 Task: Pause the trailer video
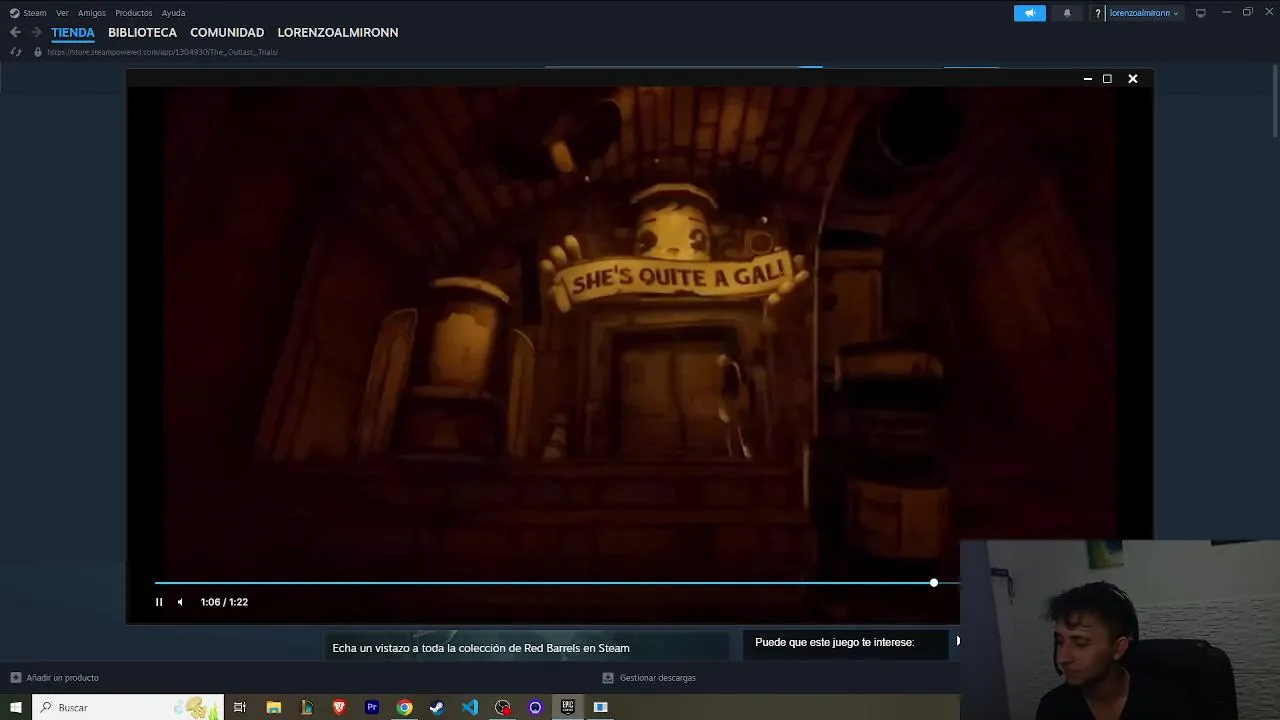(158, 602)
